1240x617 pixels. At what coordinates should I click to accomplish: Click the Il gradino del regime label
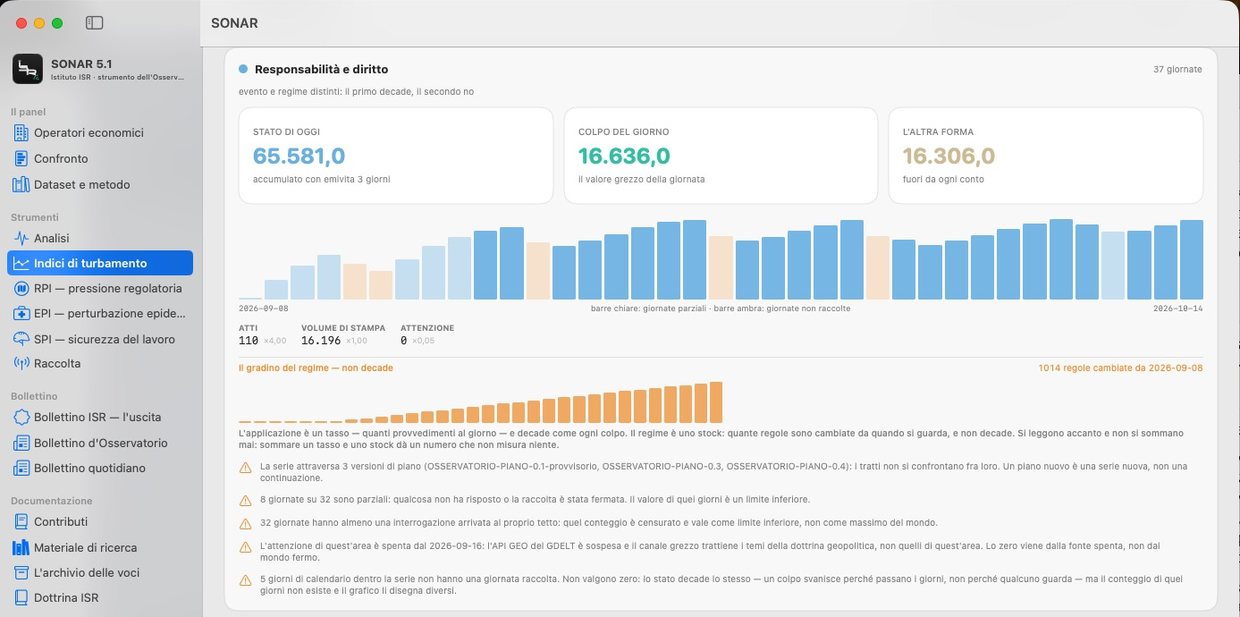tap(316, 368)
